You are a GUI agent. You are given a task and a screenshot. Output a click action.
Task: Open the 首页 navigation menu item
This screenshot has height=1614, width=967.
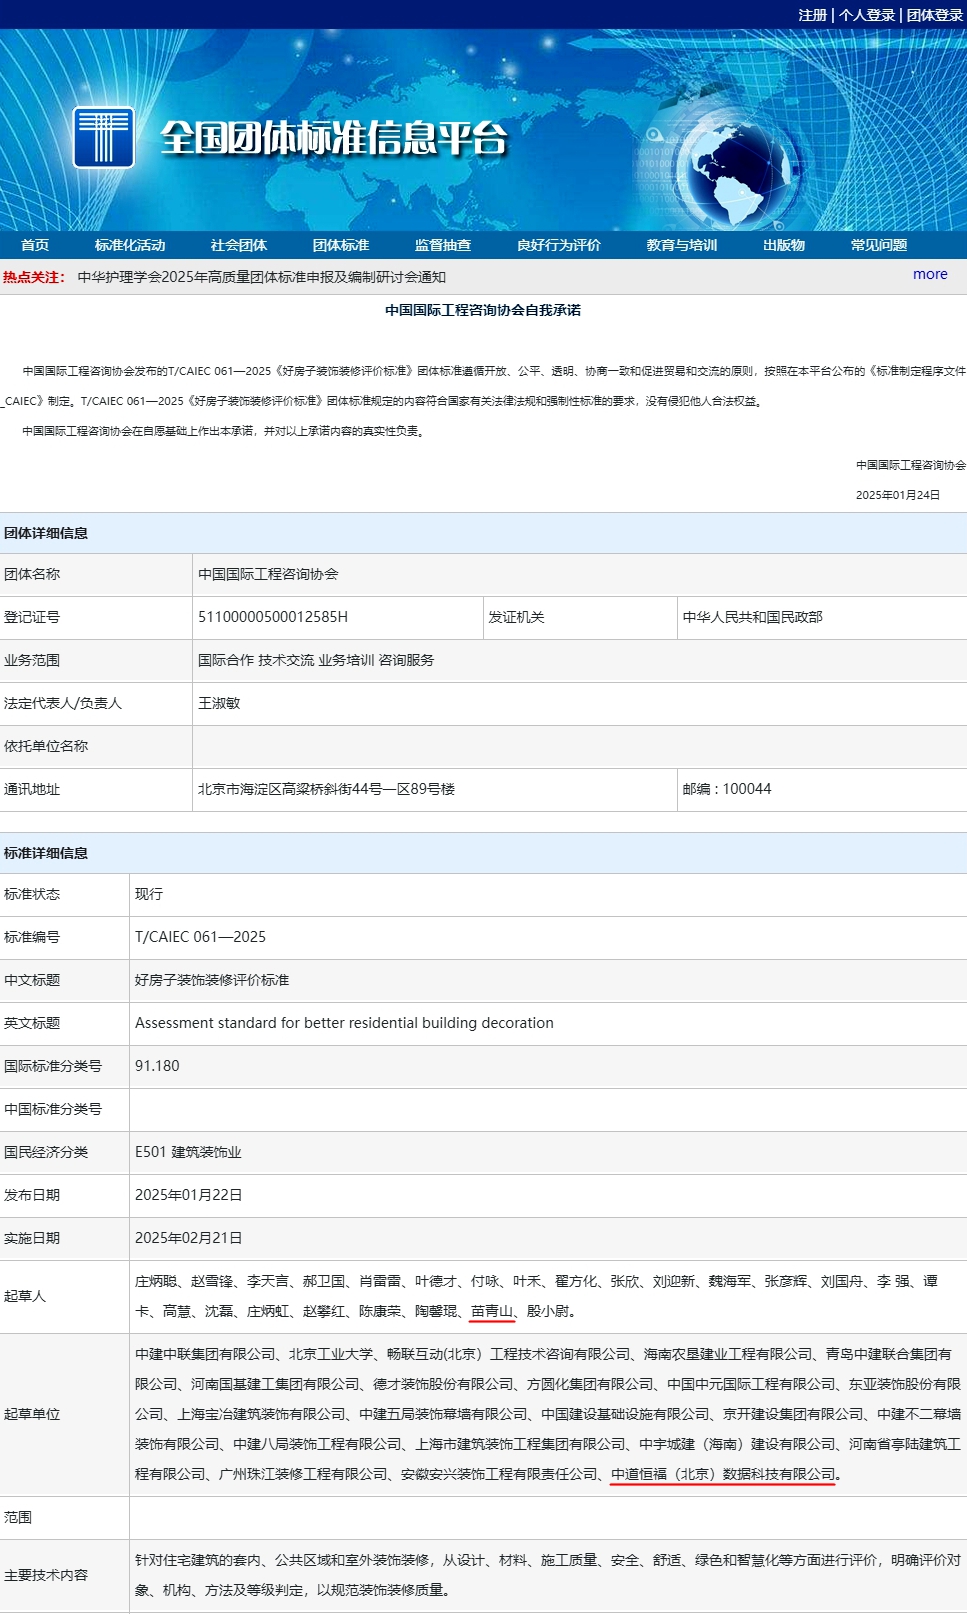click(x=35, y=245)
